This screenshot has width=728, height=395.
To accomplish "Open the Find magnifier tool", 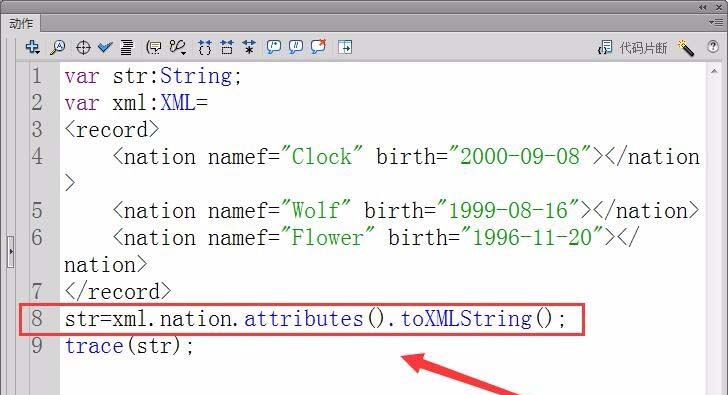I will pyautogui.click(x=58, y=47).
